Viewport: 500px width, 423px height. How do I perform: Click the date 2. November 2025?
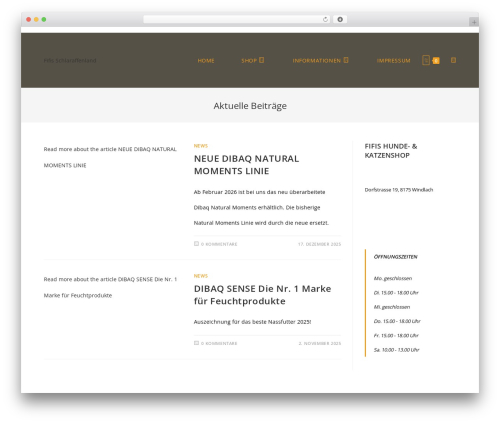(x=320, y=343)
